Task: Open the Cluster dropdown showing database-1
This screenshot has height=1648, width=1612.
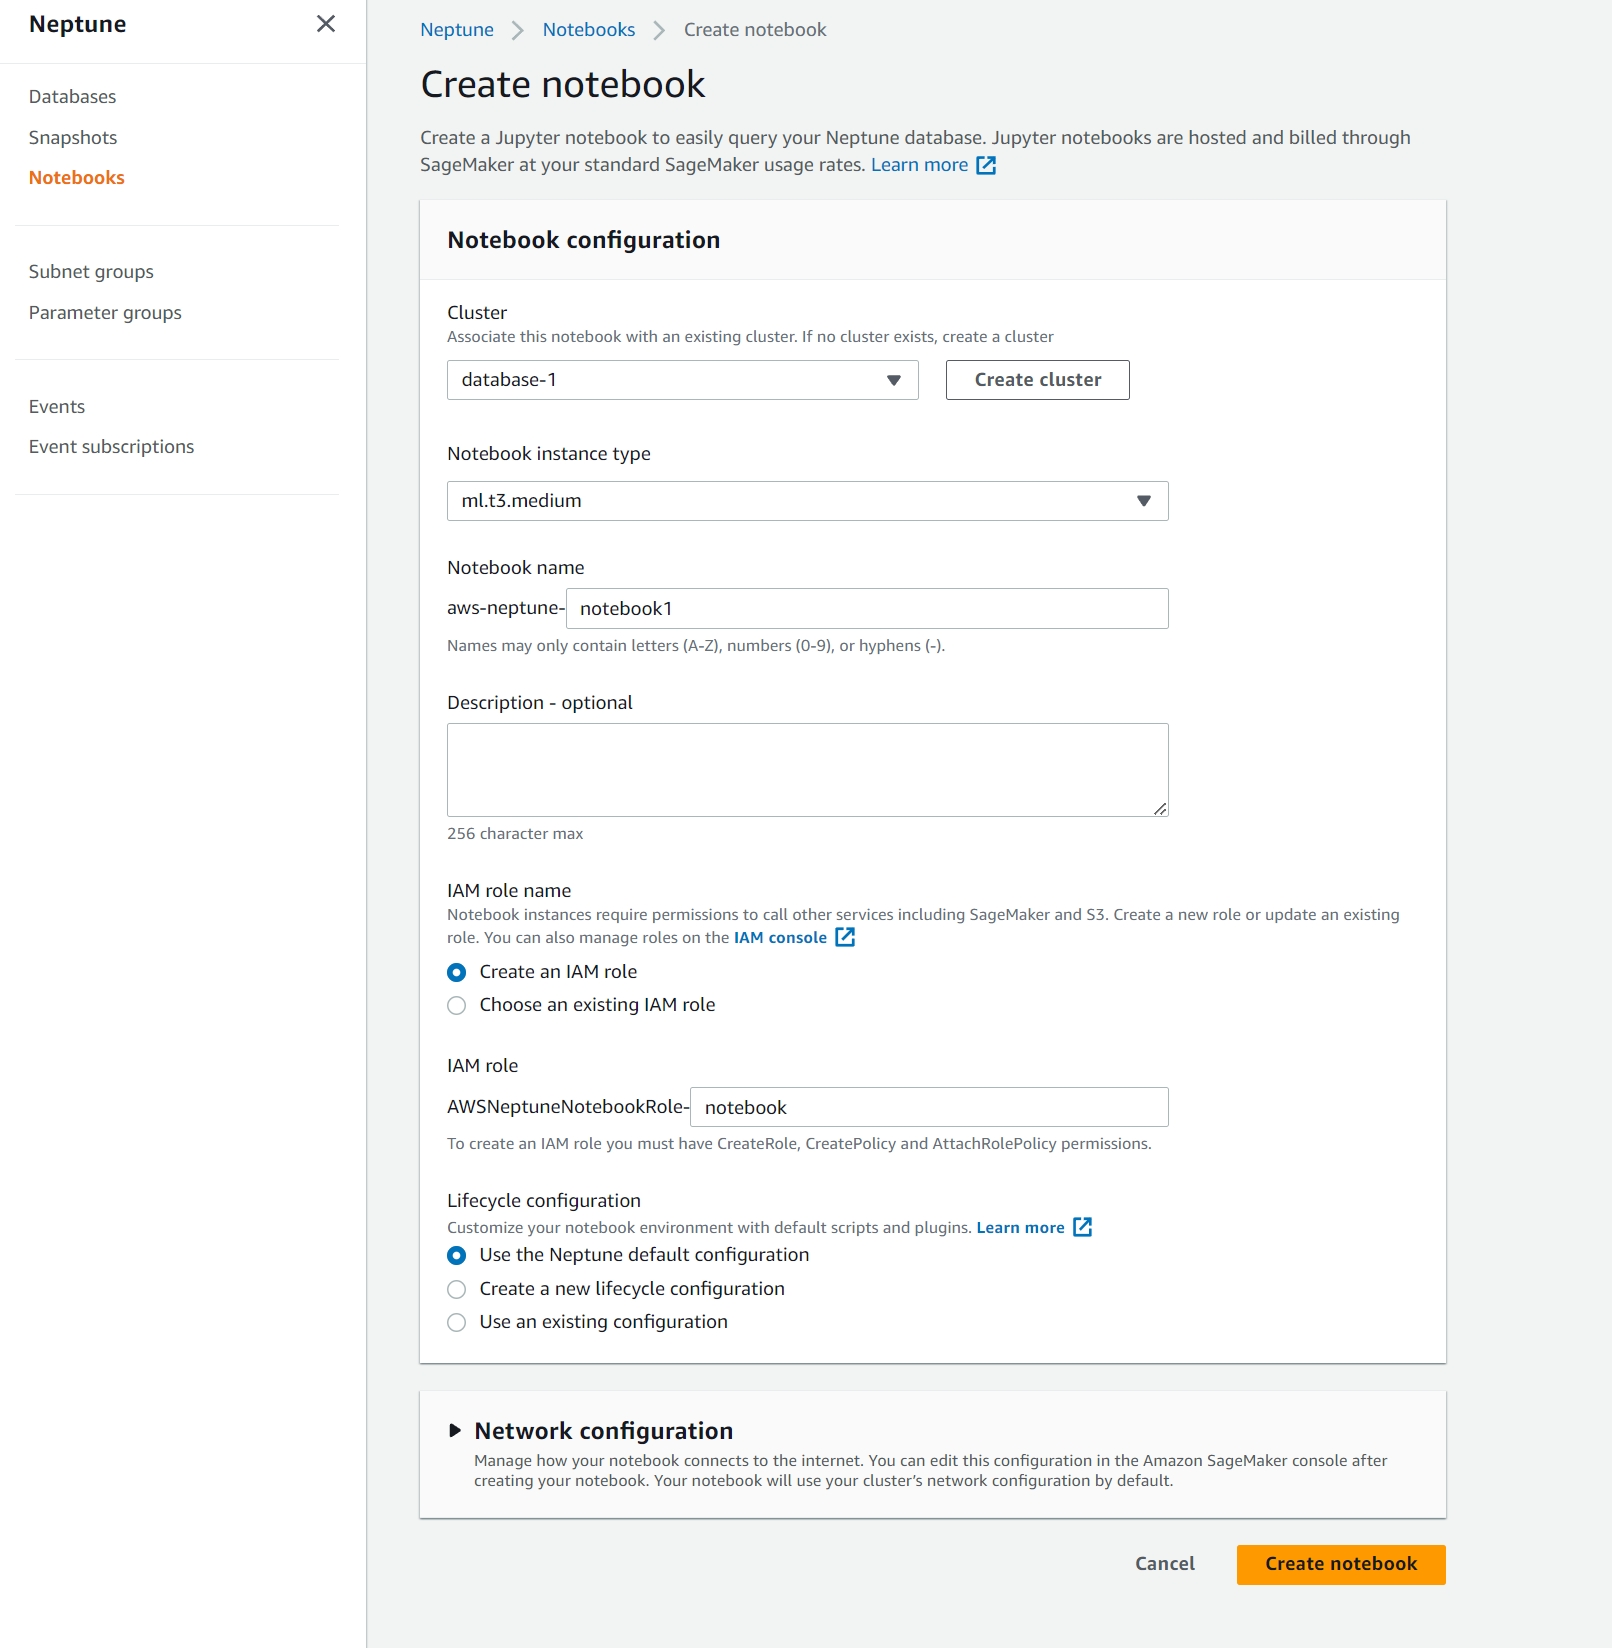Action: coord(682,380)
